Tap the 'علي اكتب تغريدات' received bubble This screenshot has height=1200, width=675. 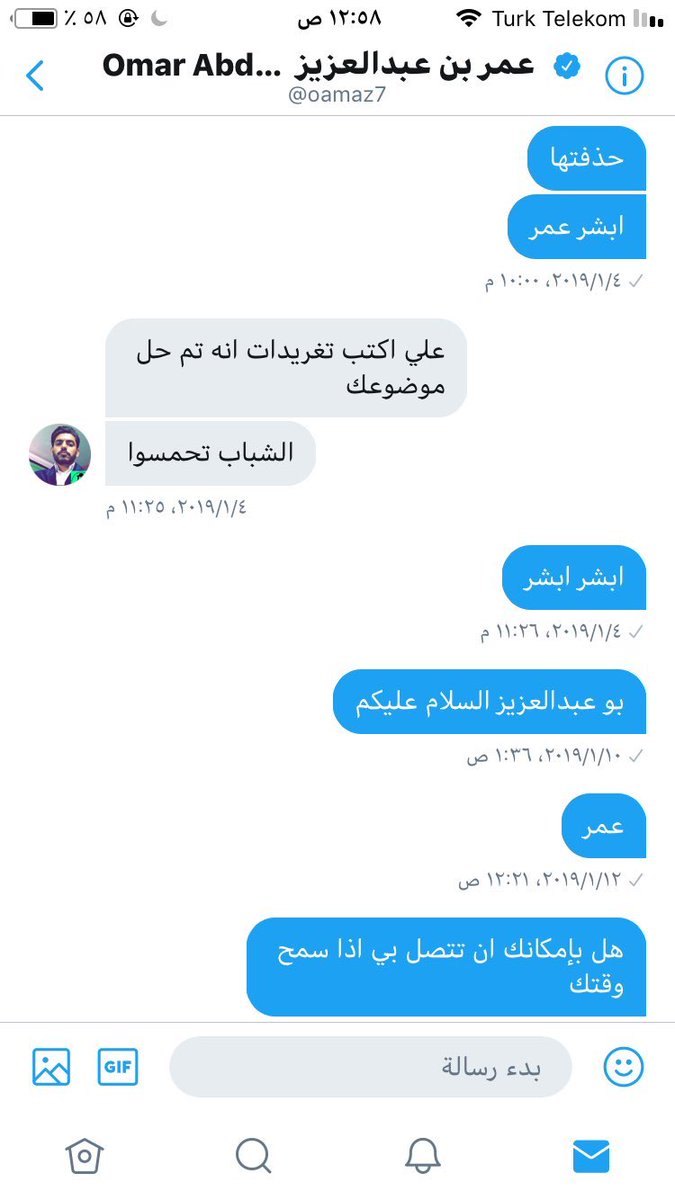click(286, 368)
